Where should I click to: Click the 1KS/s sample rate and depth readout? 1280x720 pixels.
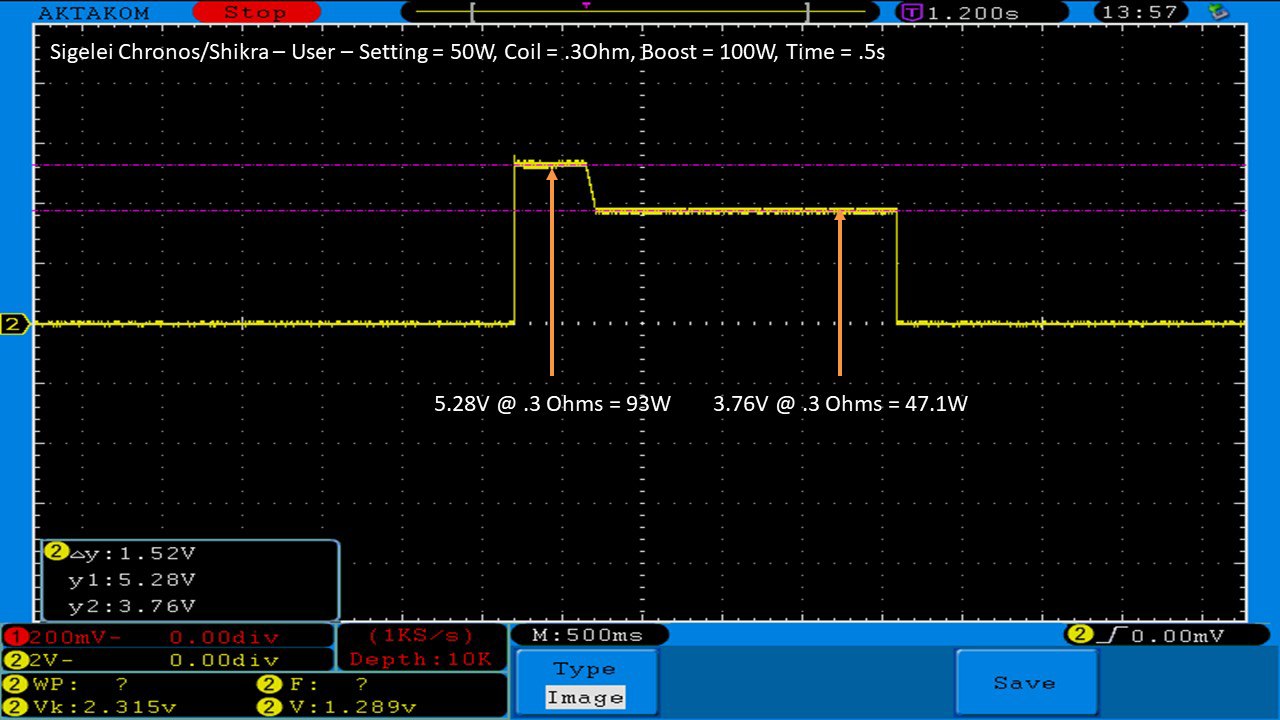421,647
